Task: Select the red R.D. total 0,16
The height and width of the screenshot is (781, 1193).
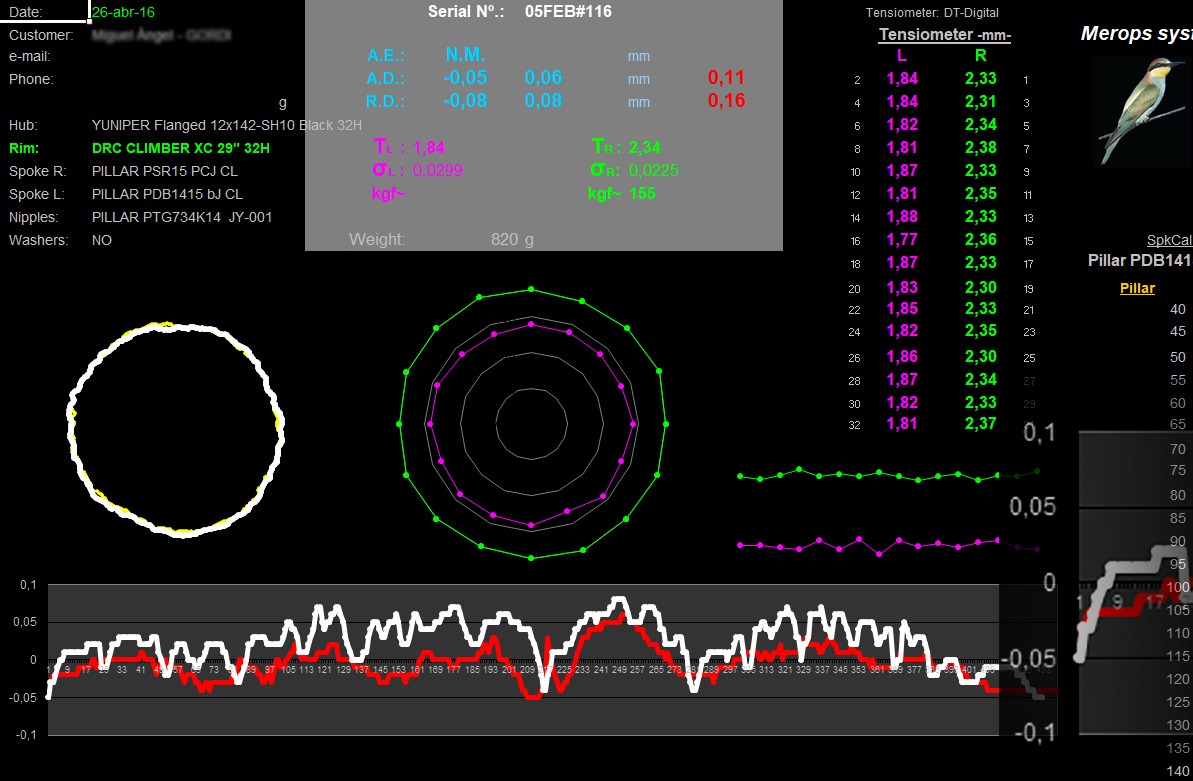Action: (x=726, y=101)
